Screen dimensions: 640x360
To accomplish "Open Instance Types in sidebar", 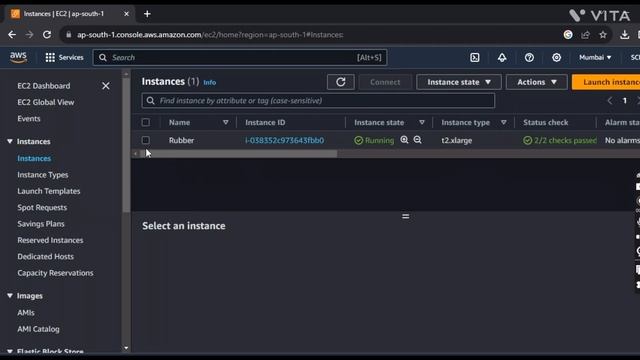I will (x=43, y=175).
